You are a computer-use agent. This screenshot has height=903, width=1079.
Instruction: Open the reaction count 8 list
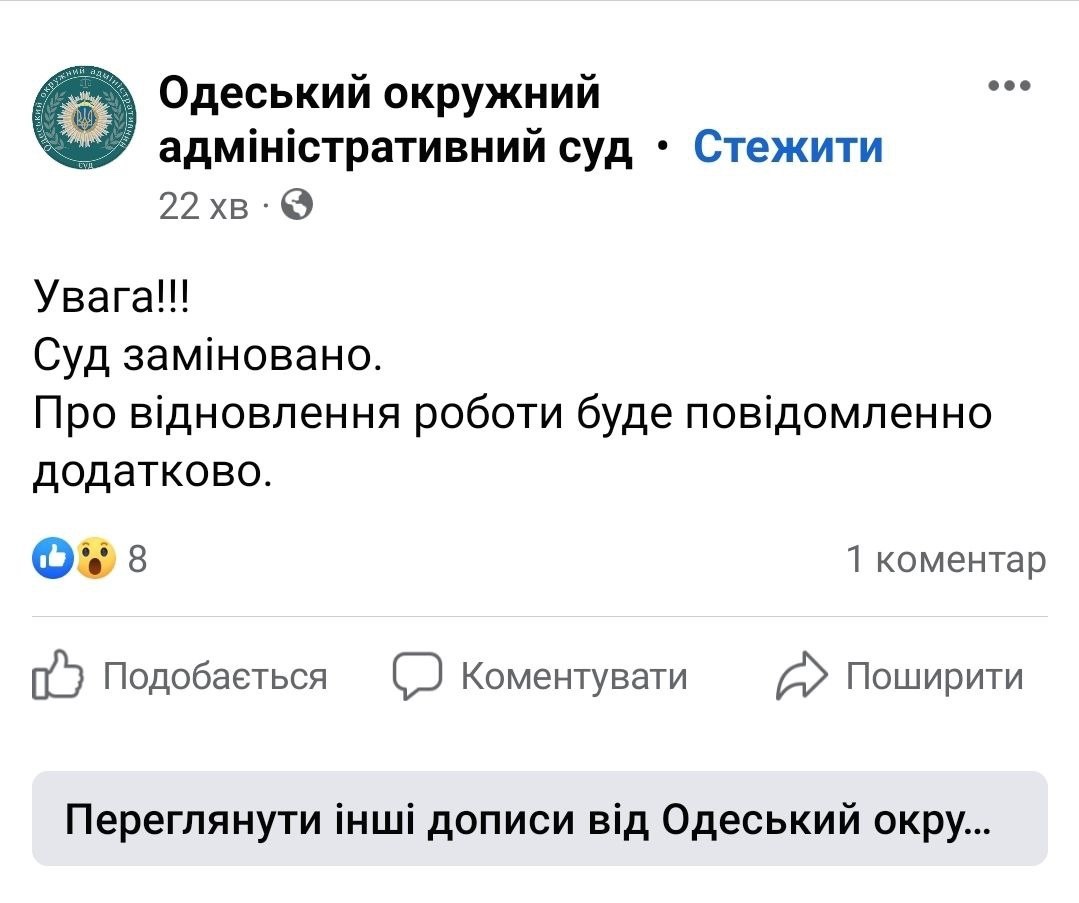[x=138, y=558]
